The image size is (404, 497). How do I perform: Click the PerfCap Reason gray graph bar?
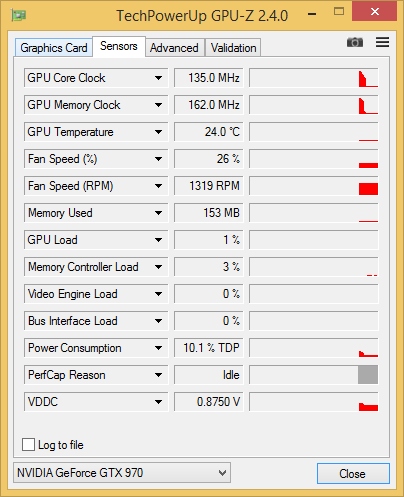tap(368, 375)
